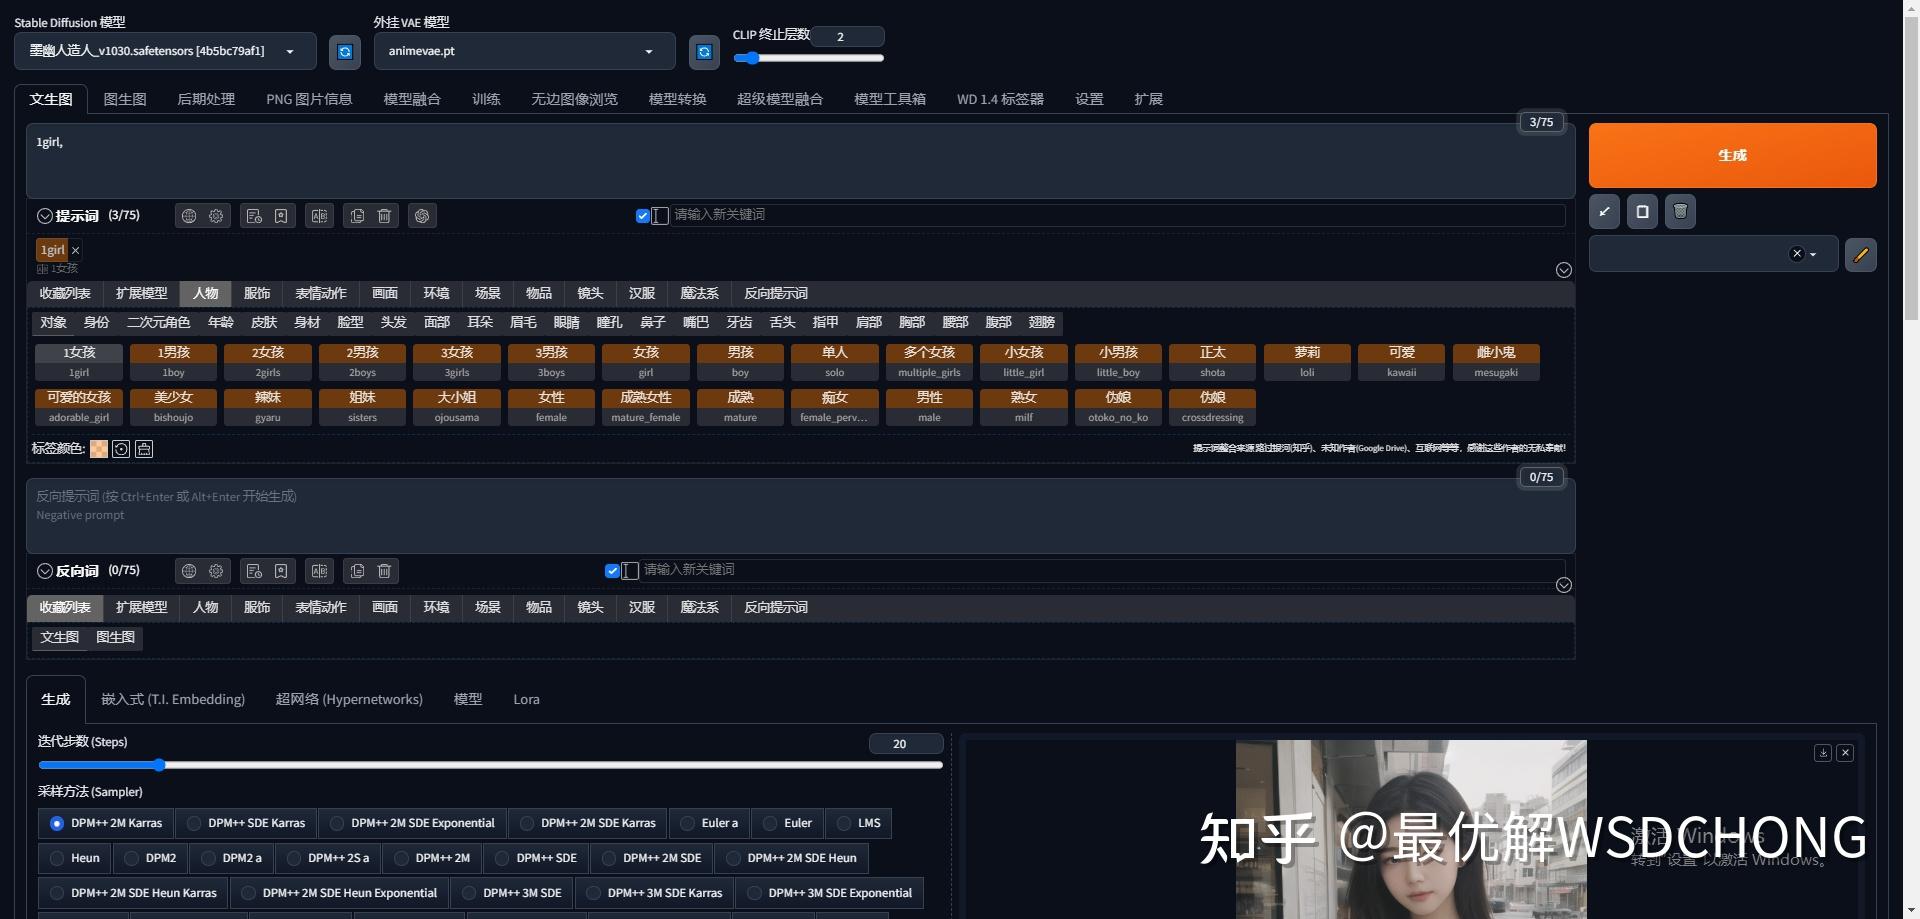Collapse the prompt tag panel with chevron

[x=1563, y=269]
